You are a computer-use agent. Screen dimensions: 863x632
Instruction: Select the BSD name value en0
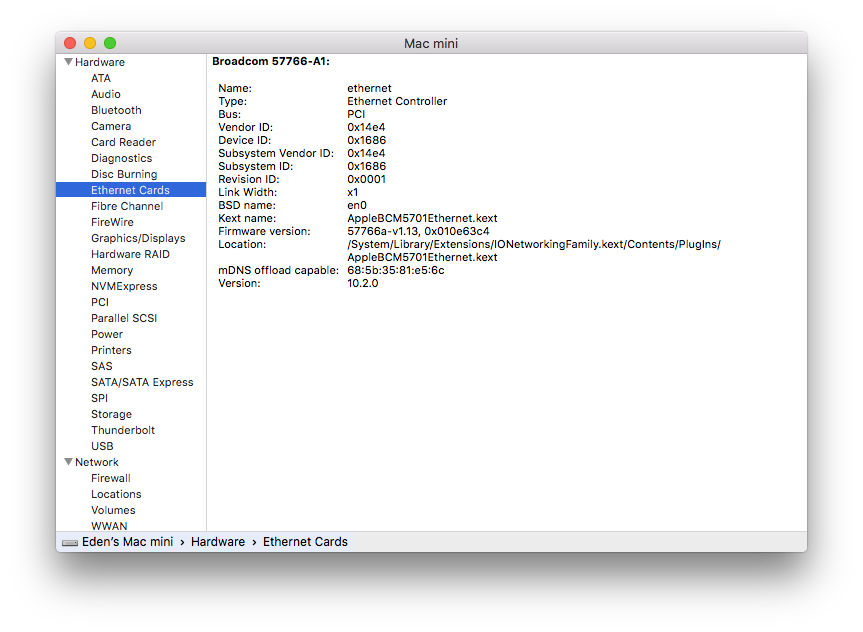coord(357,205)
